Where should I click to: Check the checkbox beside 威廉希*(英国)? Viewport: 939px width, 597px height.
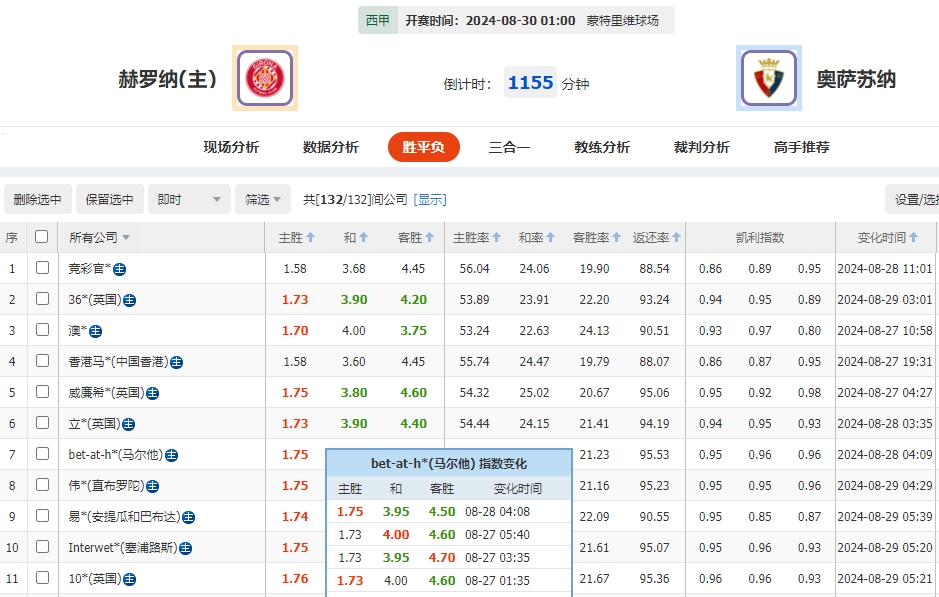40,392
